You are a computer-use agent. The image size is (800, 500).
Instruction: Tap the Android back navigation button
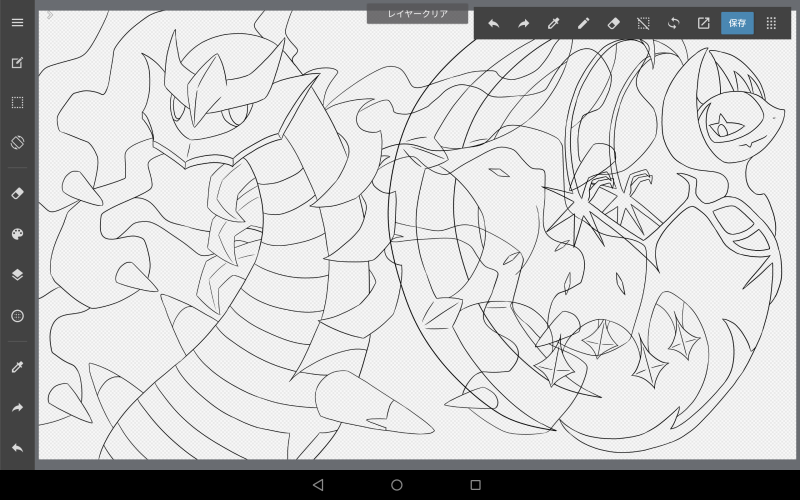click(x=318, y=485)
